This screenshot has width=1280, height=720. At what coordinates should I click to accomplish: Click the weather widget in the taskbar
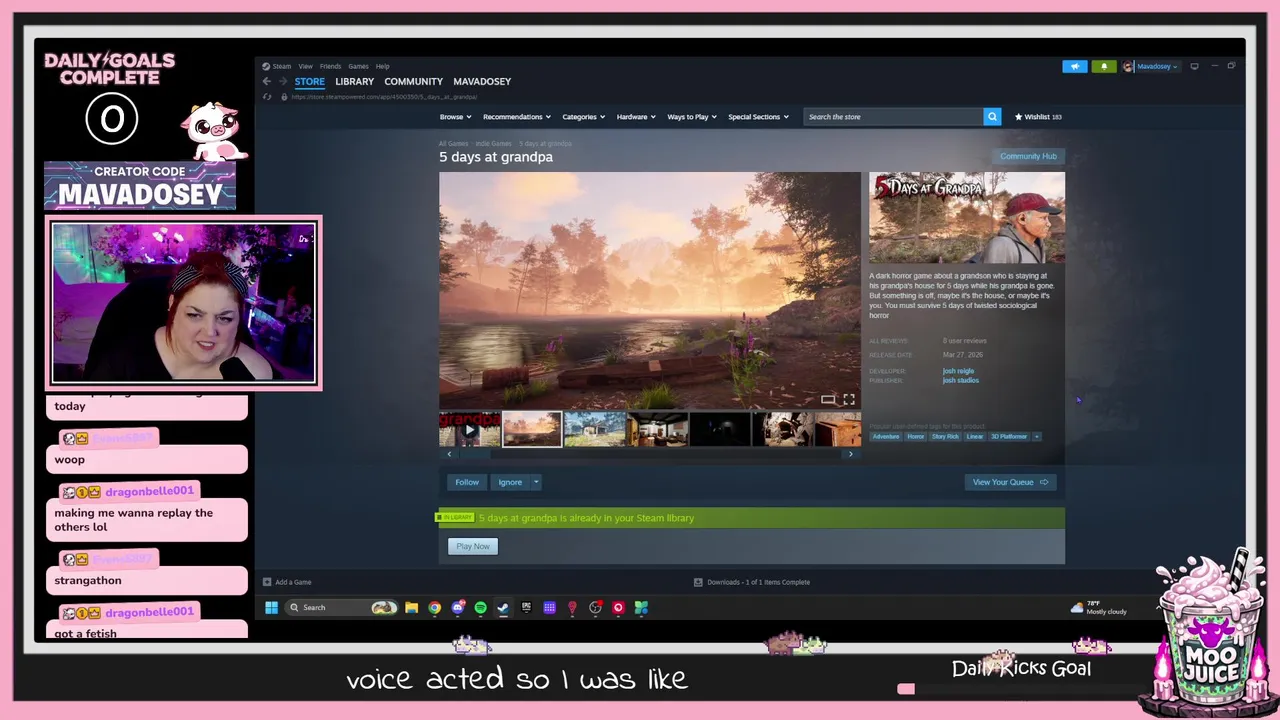pyautogui.click(x=1098, y=607)
